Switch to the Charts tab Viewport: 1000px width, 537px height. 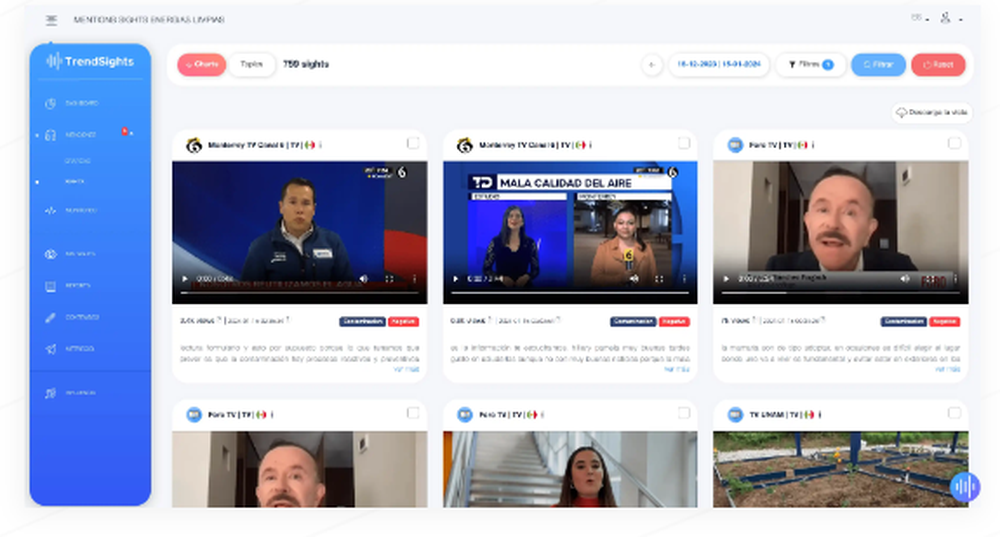[x=202, y=64]
